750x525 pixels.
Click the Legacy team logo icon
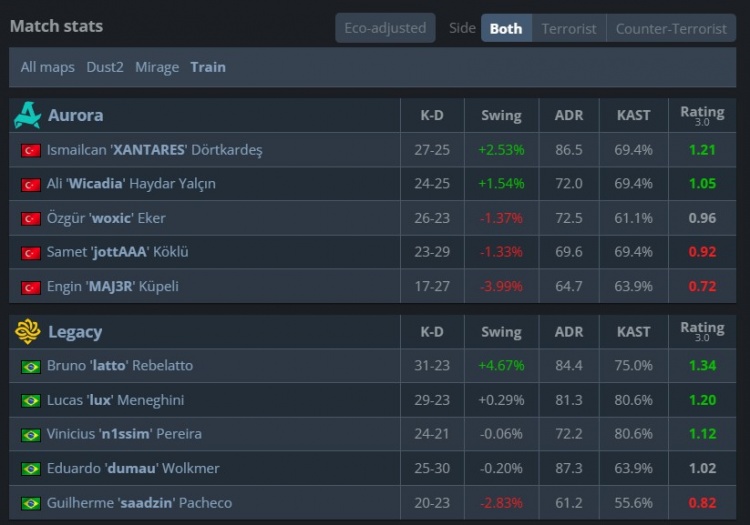(27, 331)
